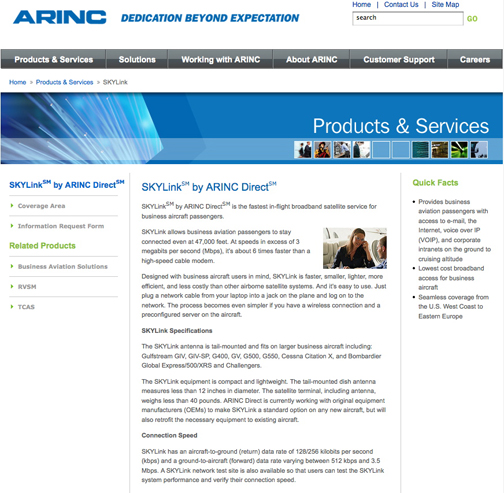Click the arrow icon beside TCAS
Viewport: 504px width, 493px height.
click(12, 307)
